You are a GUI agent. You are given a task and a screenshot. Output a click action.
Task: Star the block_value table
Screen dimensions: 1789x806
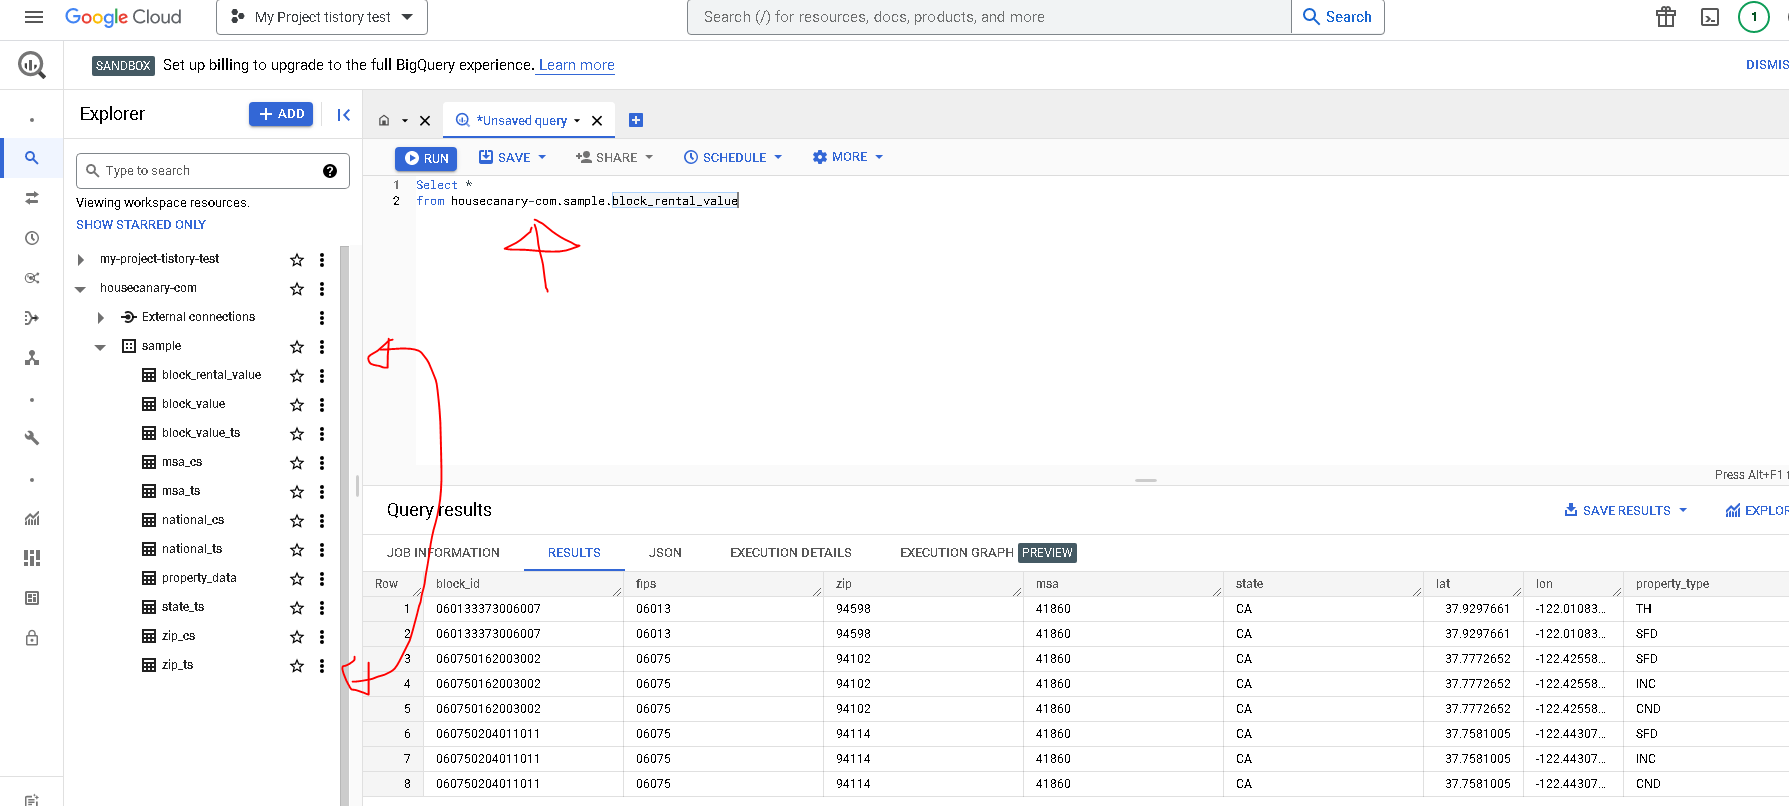click(297, 405)
